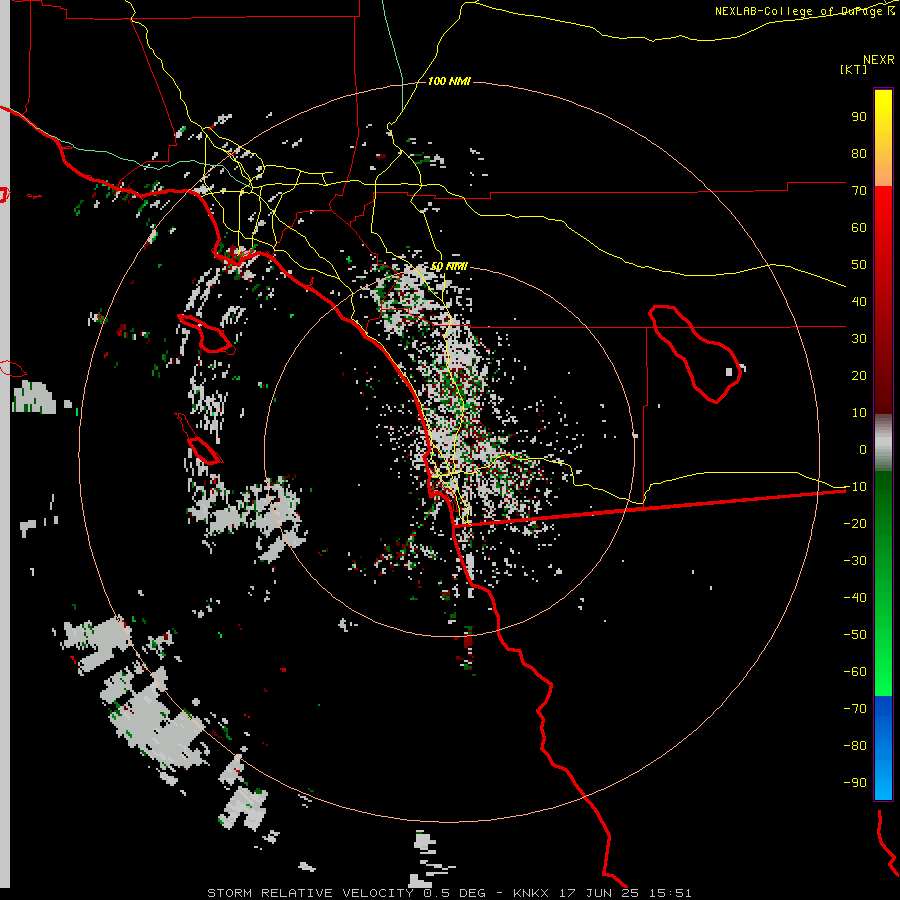900x900 pixels.
Task: Click the 50 NMI range ring label
Action: point(449,266)
